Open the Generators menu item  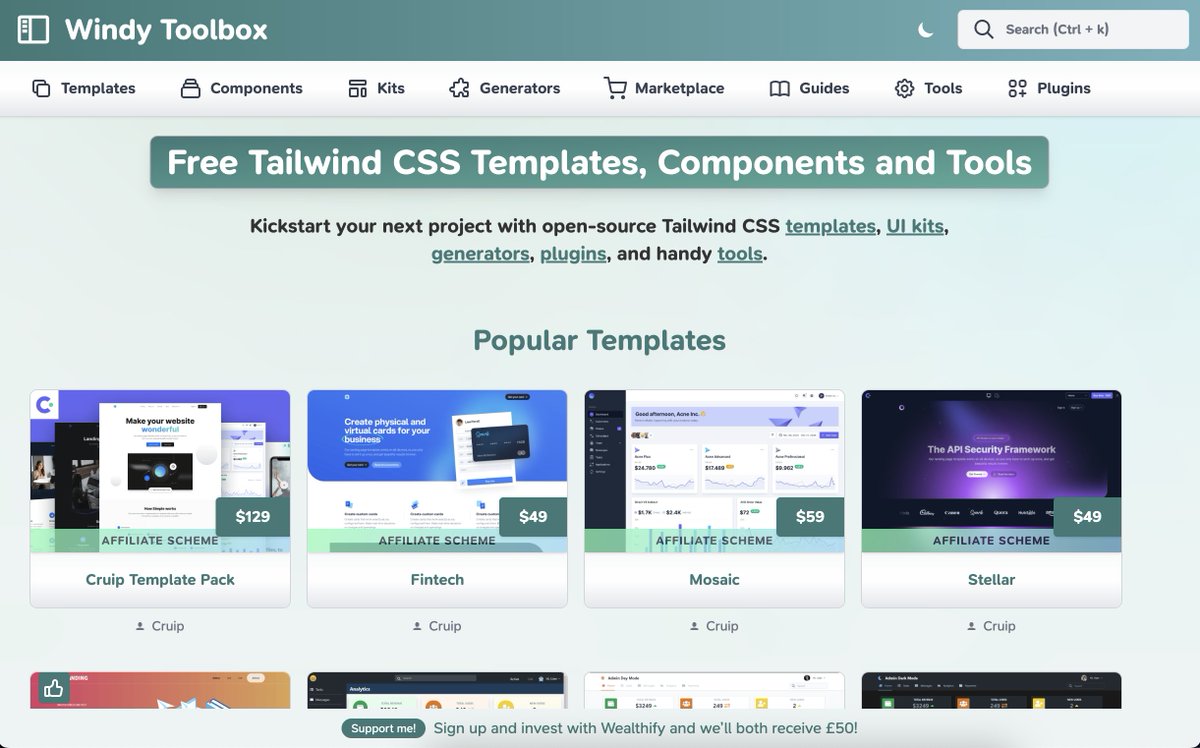[x=505, y=88]
